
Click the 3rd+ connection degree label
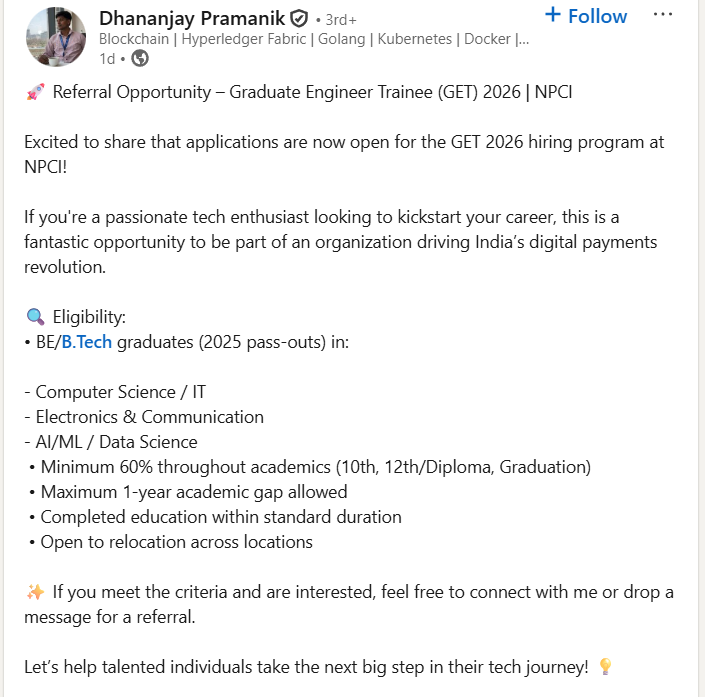click(x=341, y=19)
